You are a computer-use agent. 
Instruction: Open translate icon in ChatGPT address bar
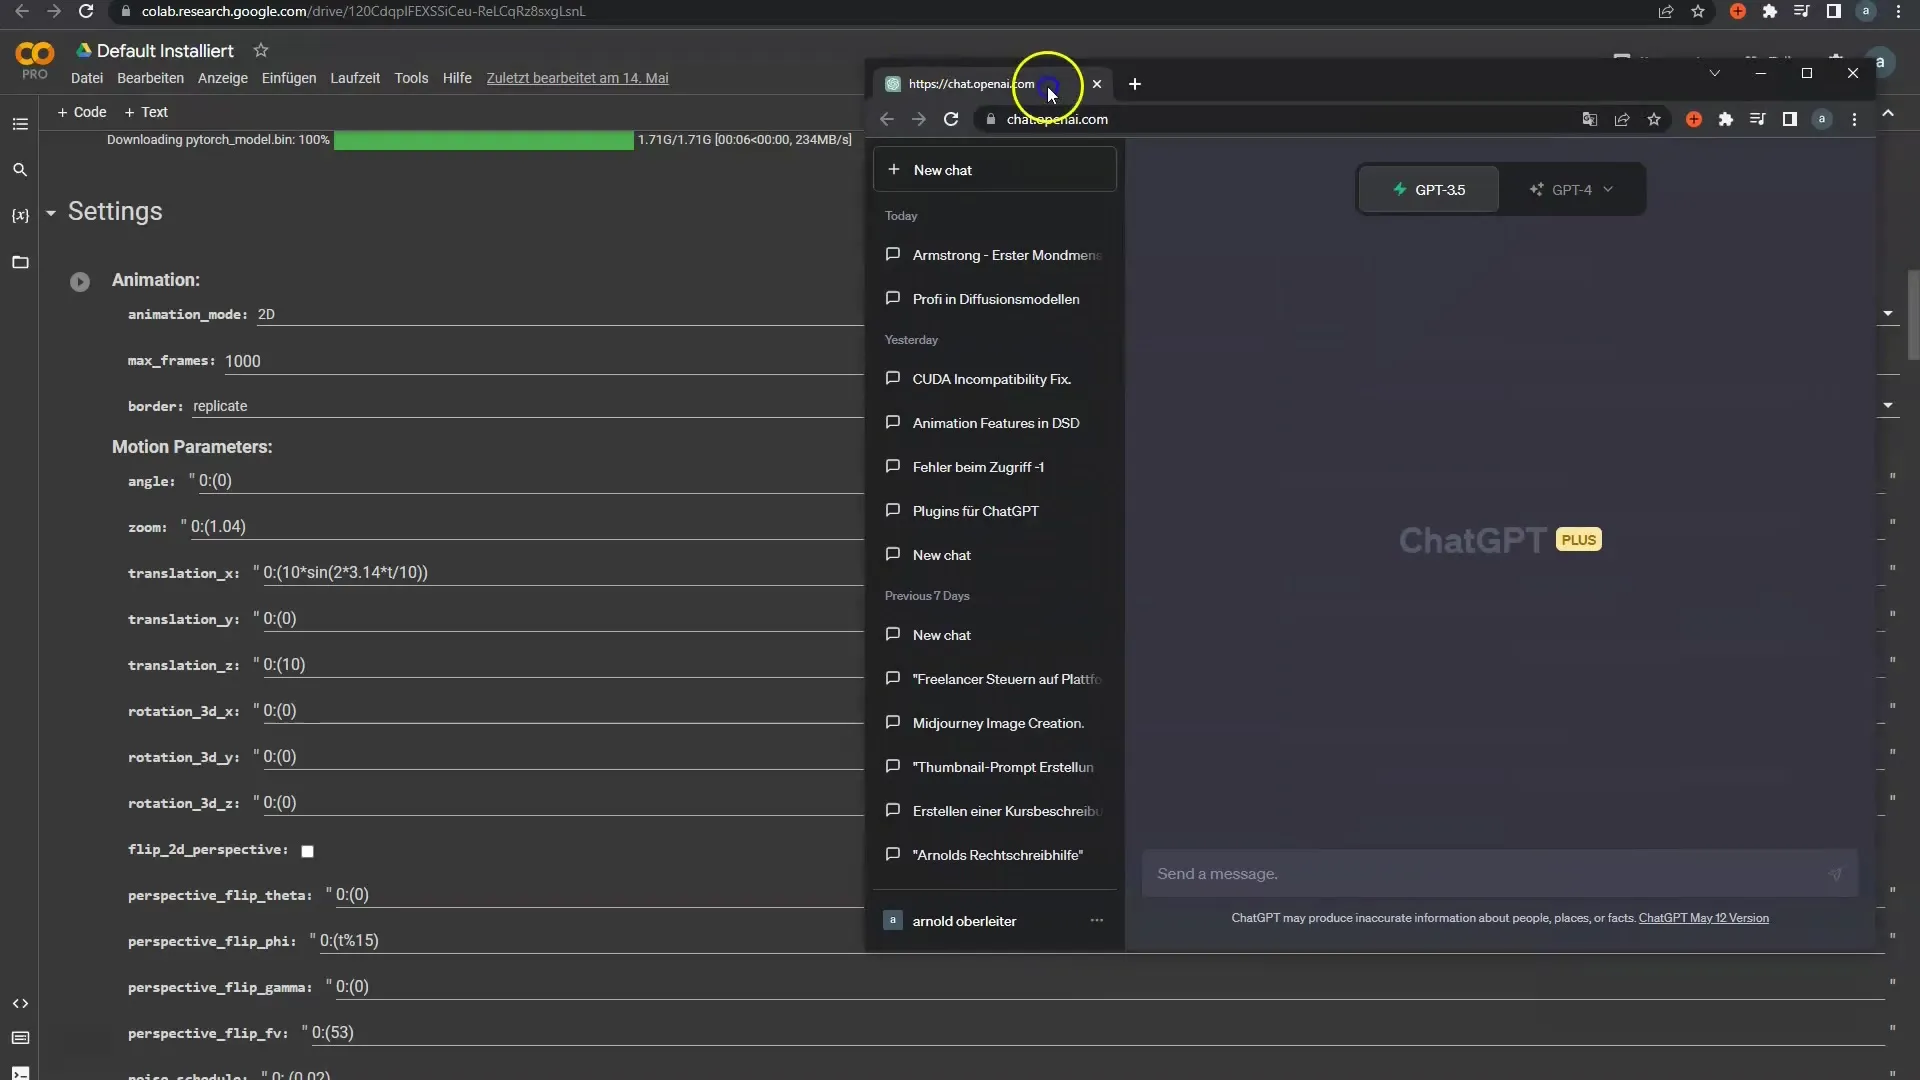(1589, 119)
